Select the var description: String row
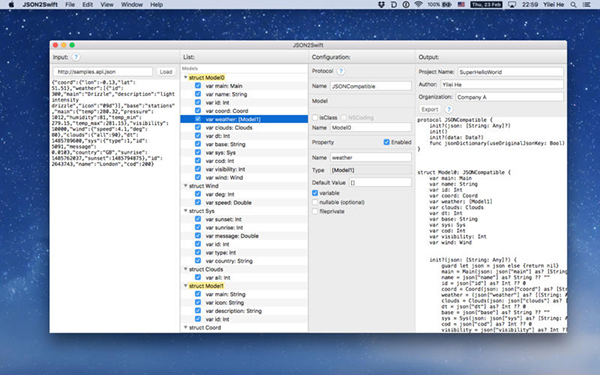 (x=244, y=311)
